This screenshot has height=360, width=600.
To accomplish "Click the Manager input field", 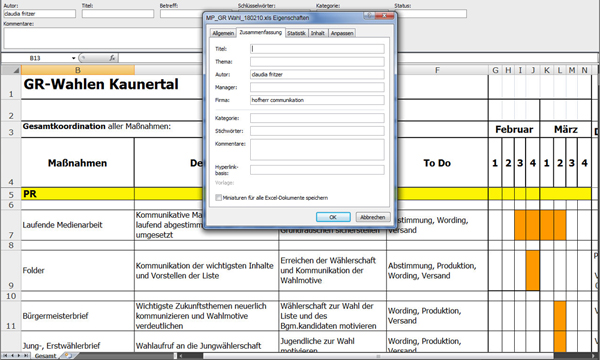I will click(x=317, y=87).
